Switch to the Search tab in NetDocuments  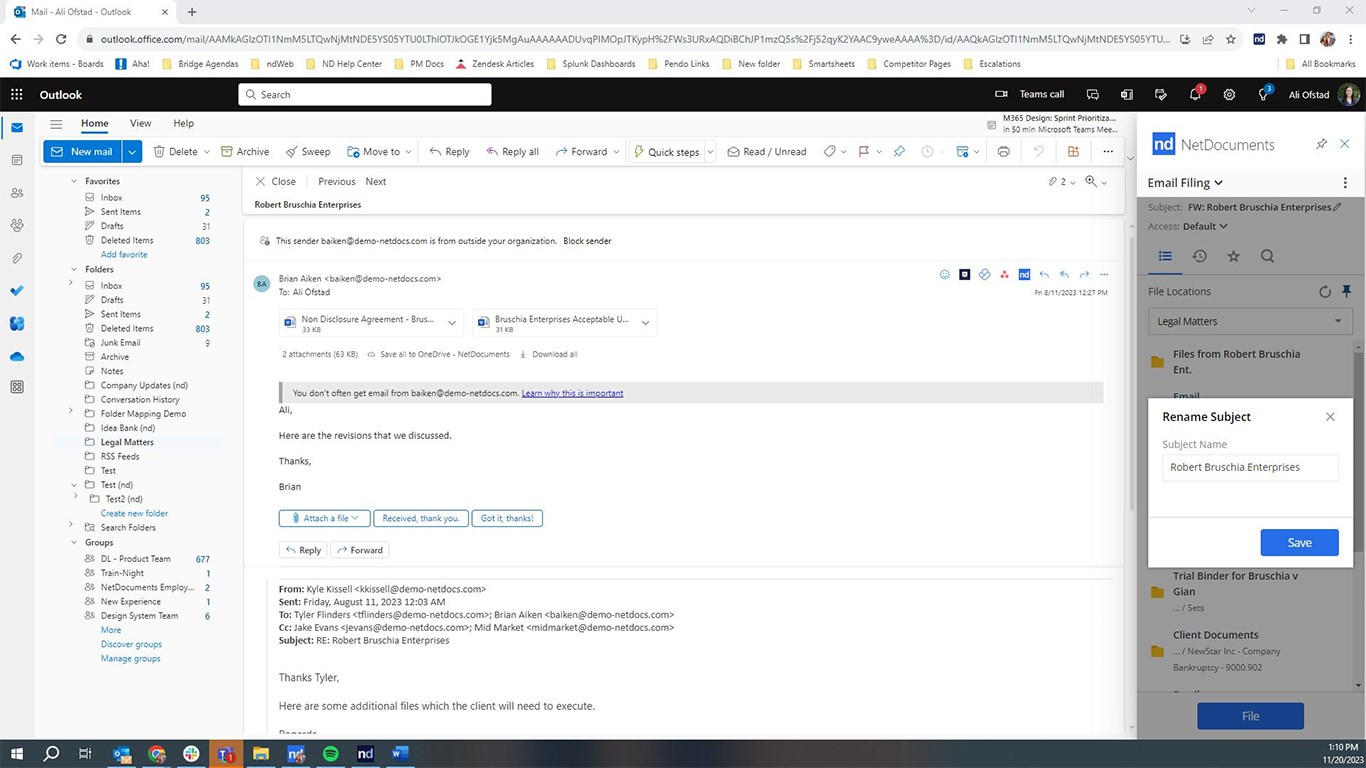point(1267,256)
